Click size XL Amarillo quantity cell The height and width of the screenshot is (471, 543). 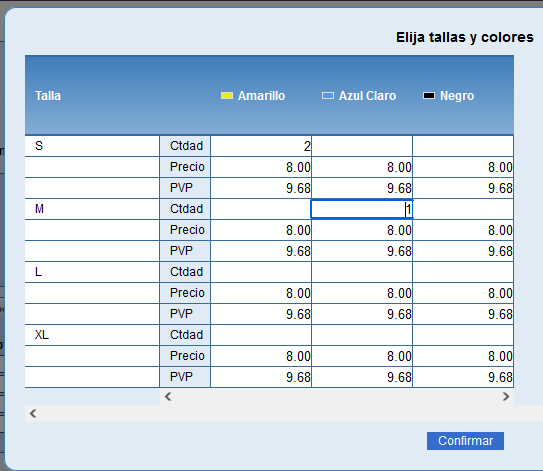261,335
